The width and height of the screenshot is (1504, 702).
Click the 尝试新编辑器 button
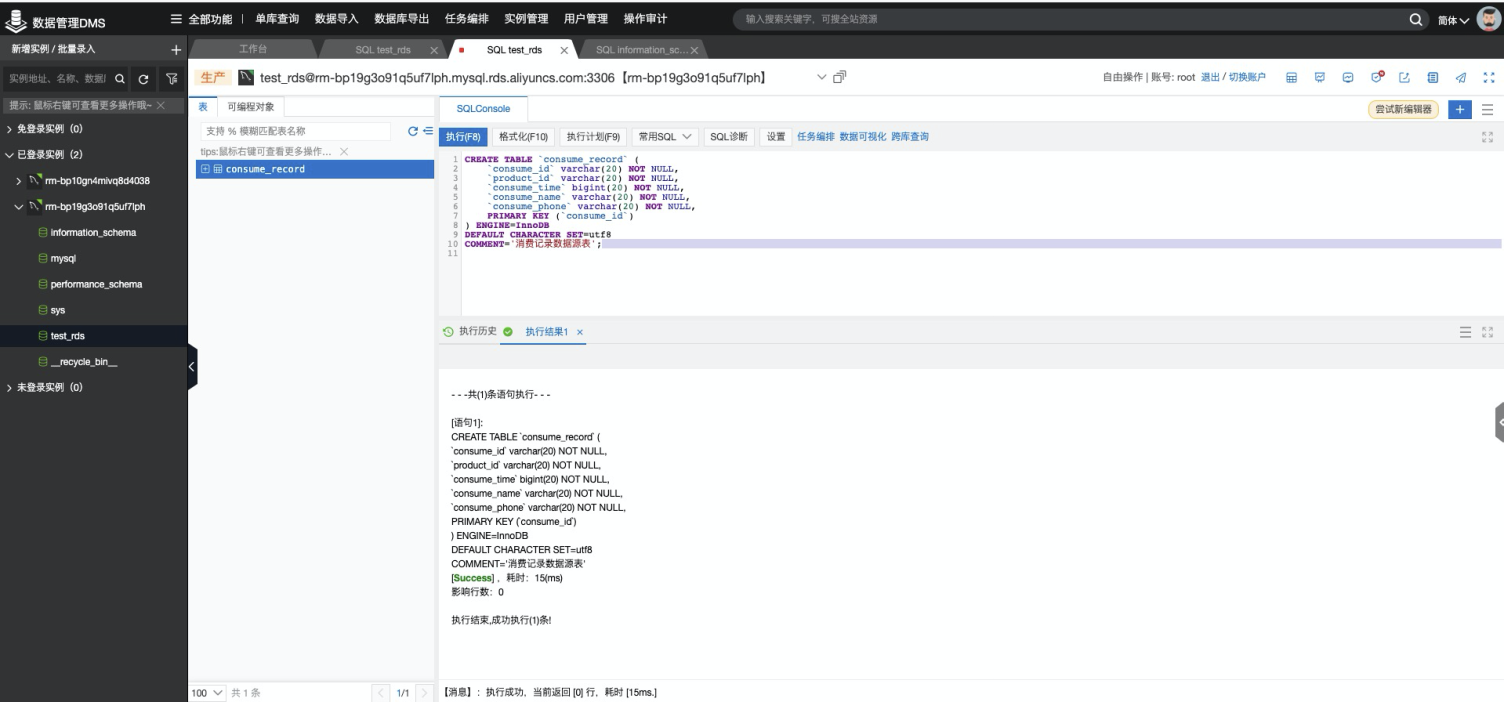[x=1403, y=109]
